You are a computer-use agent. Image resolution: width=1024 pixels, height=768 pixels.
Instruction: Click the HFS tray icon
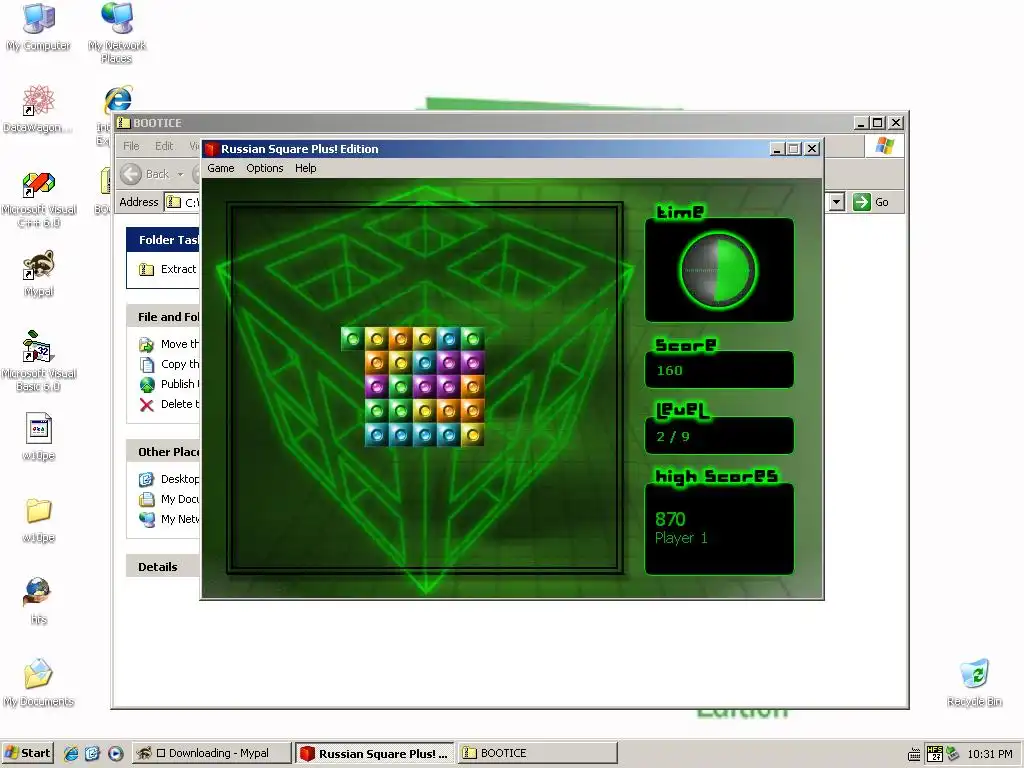coord(935,754)
